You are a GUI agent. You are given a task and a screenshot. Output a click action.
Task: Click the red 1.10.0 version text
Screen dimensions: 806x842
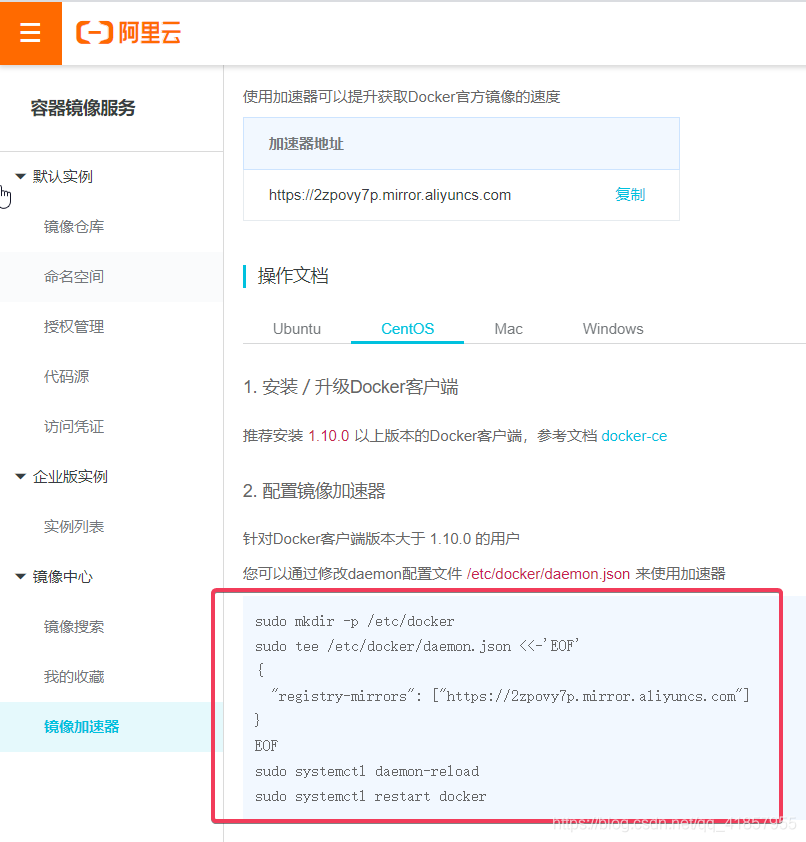[329, 435]
